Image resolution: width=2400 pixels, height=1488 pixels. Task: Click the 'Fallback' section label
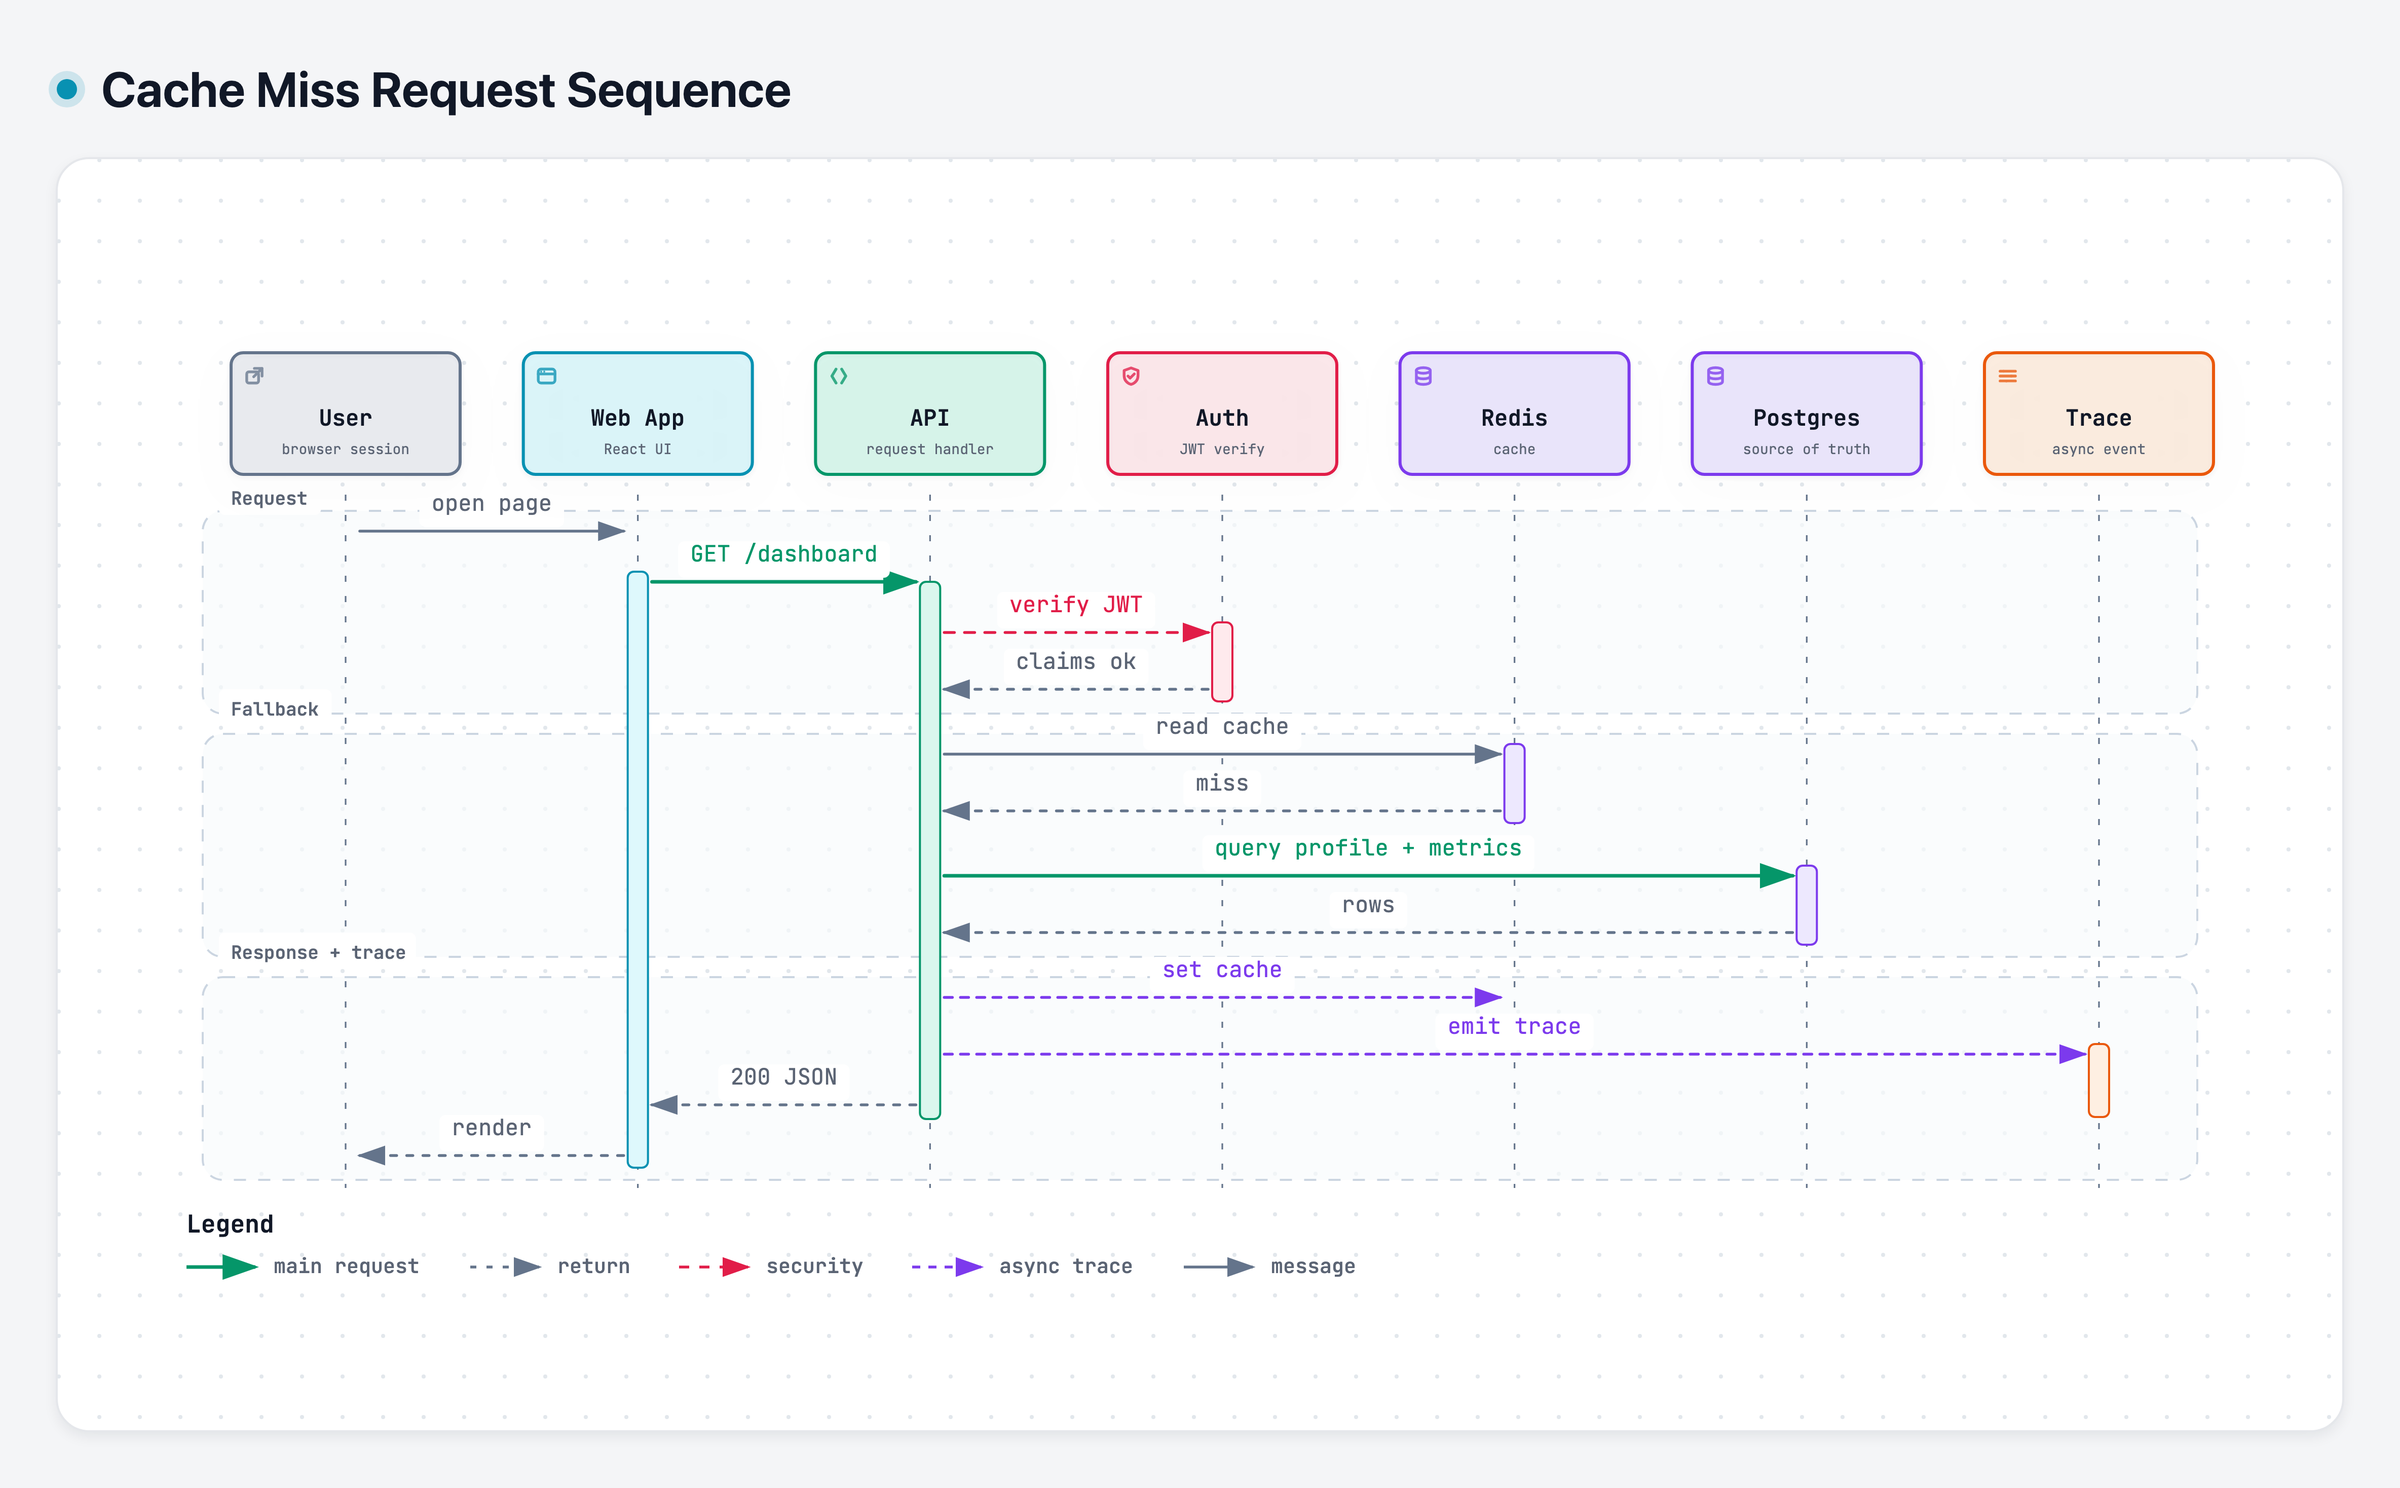274,709
